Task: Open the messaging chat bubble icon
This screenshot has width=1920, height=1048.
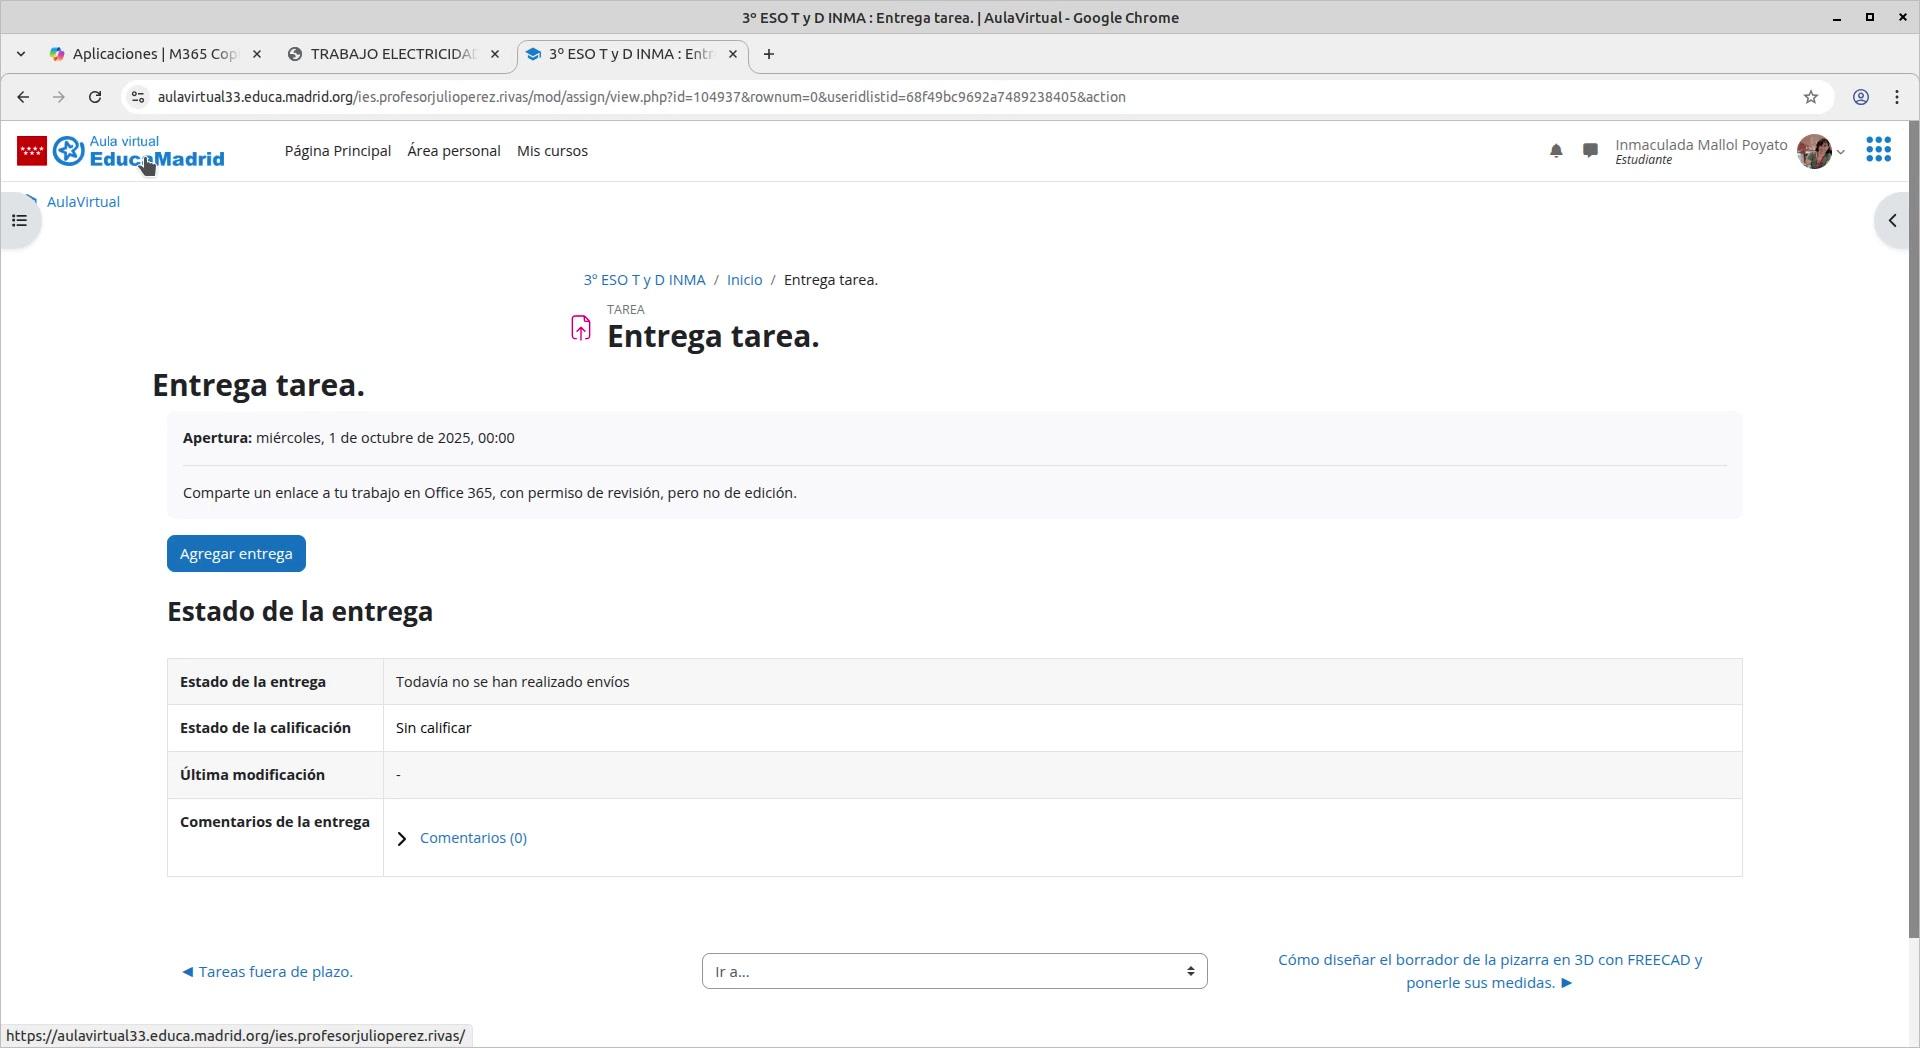Action: coord(1590,151)
